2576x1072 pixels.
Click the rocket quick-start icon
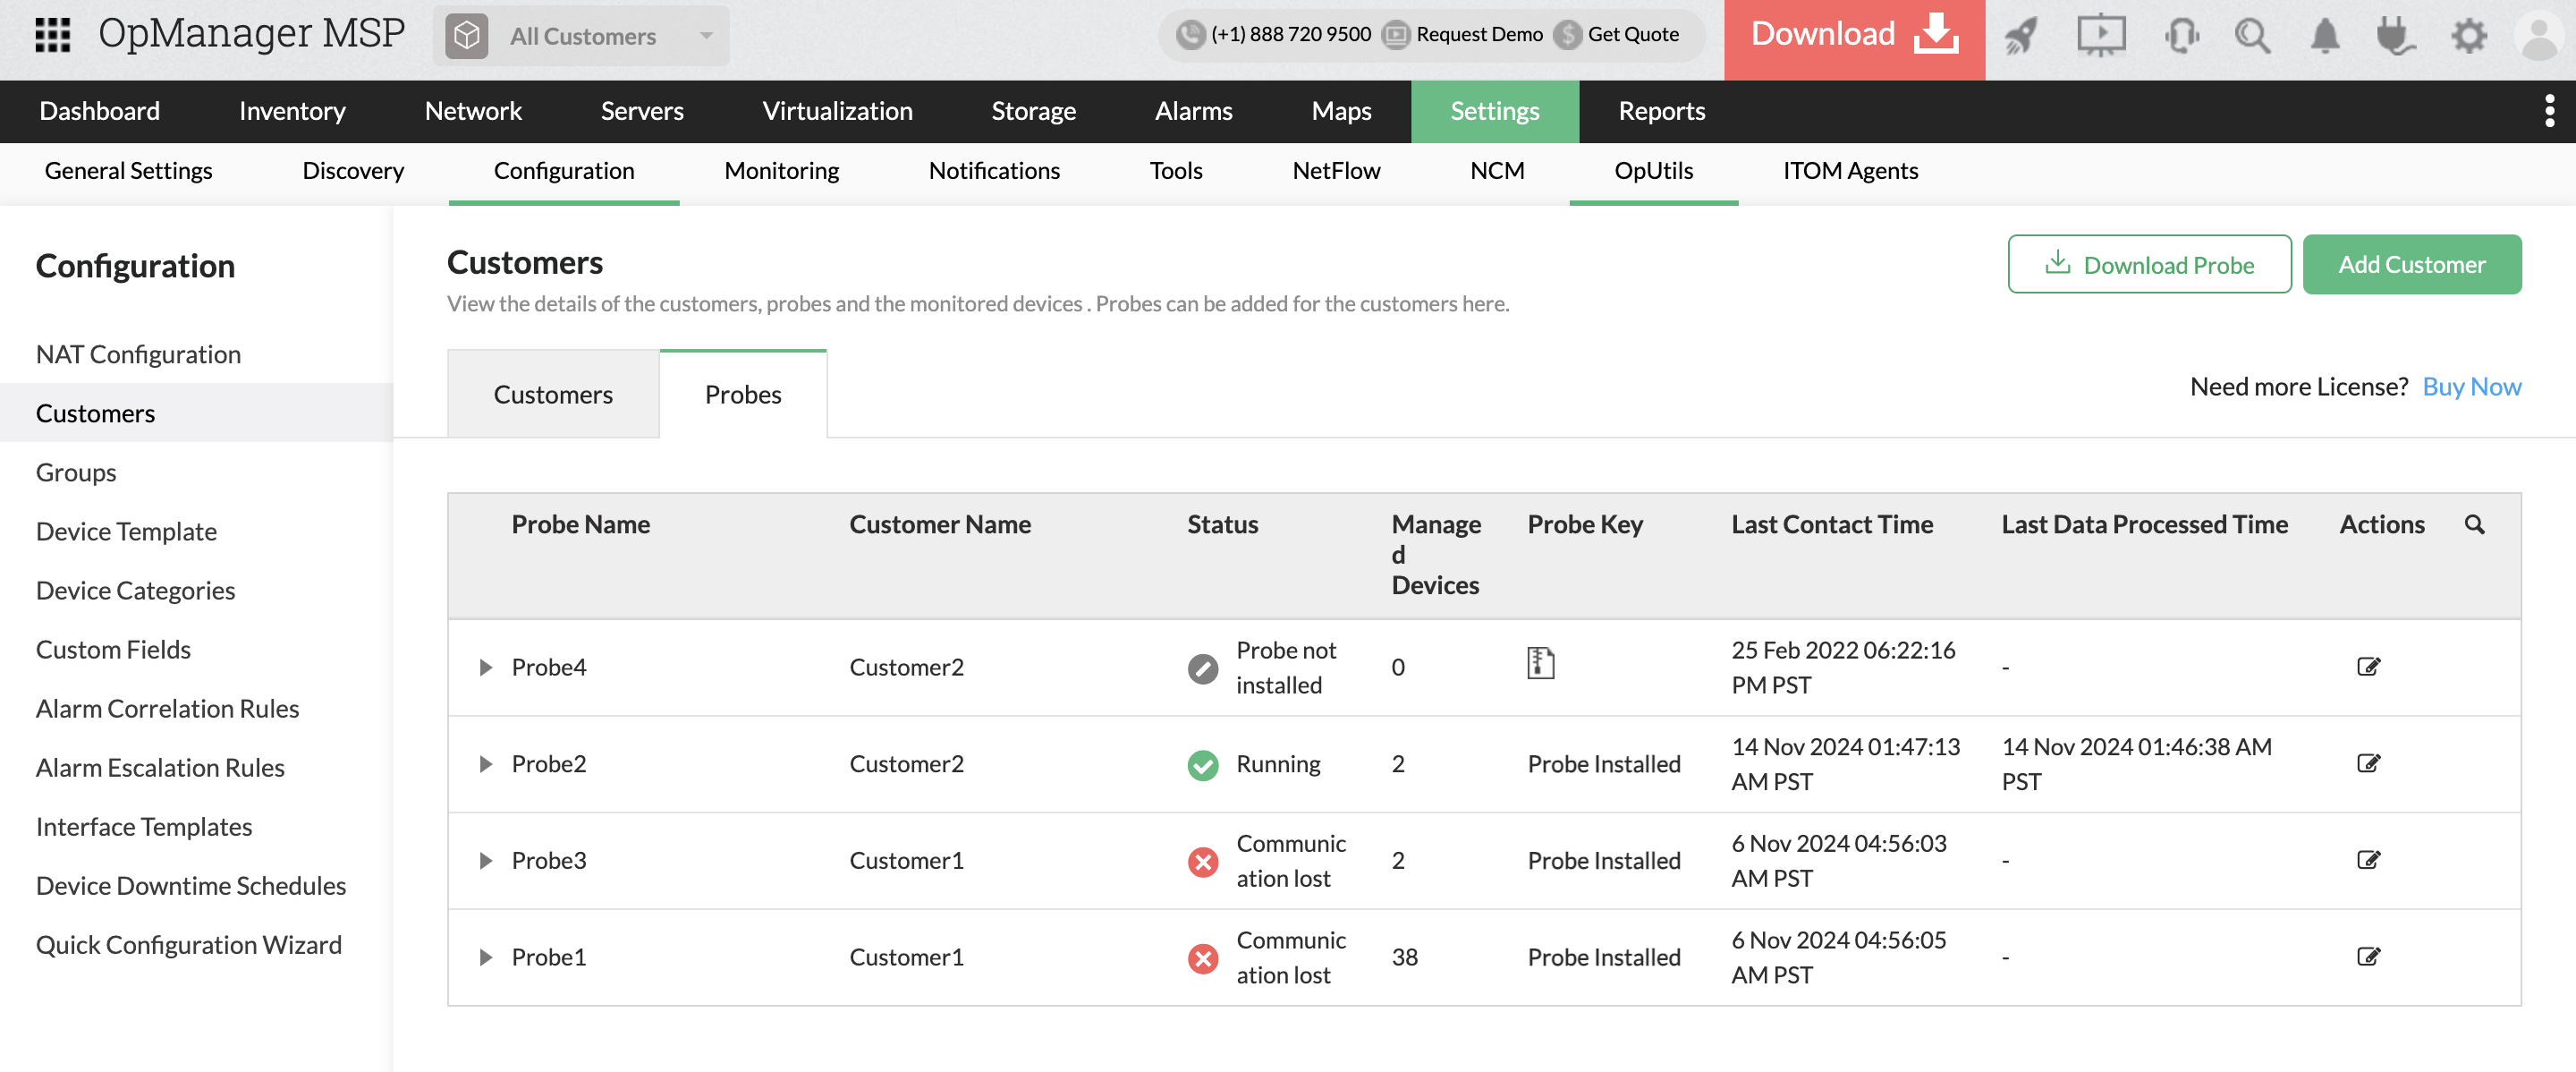point(2020,36)
